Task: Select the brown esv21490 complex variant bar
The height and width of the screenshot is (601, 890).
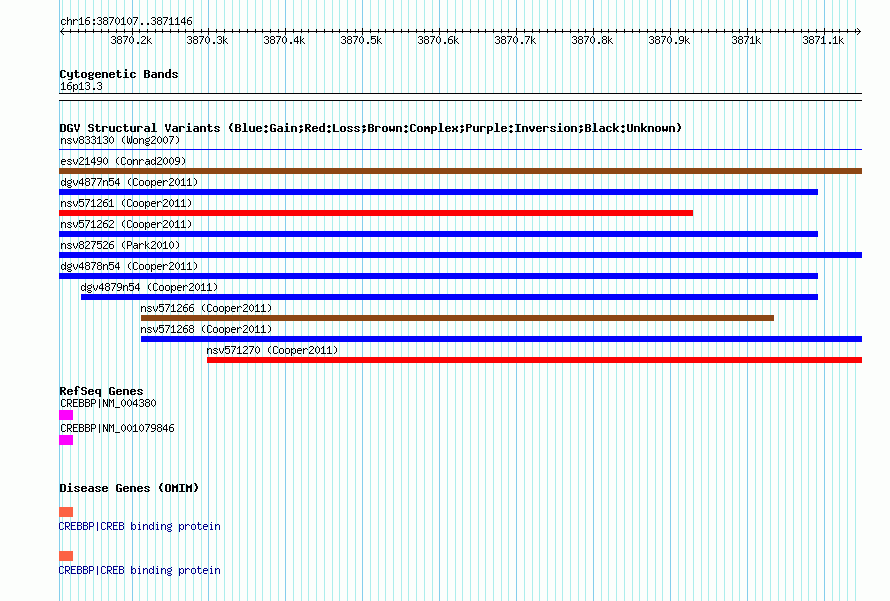Action: [460, 171]
